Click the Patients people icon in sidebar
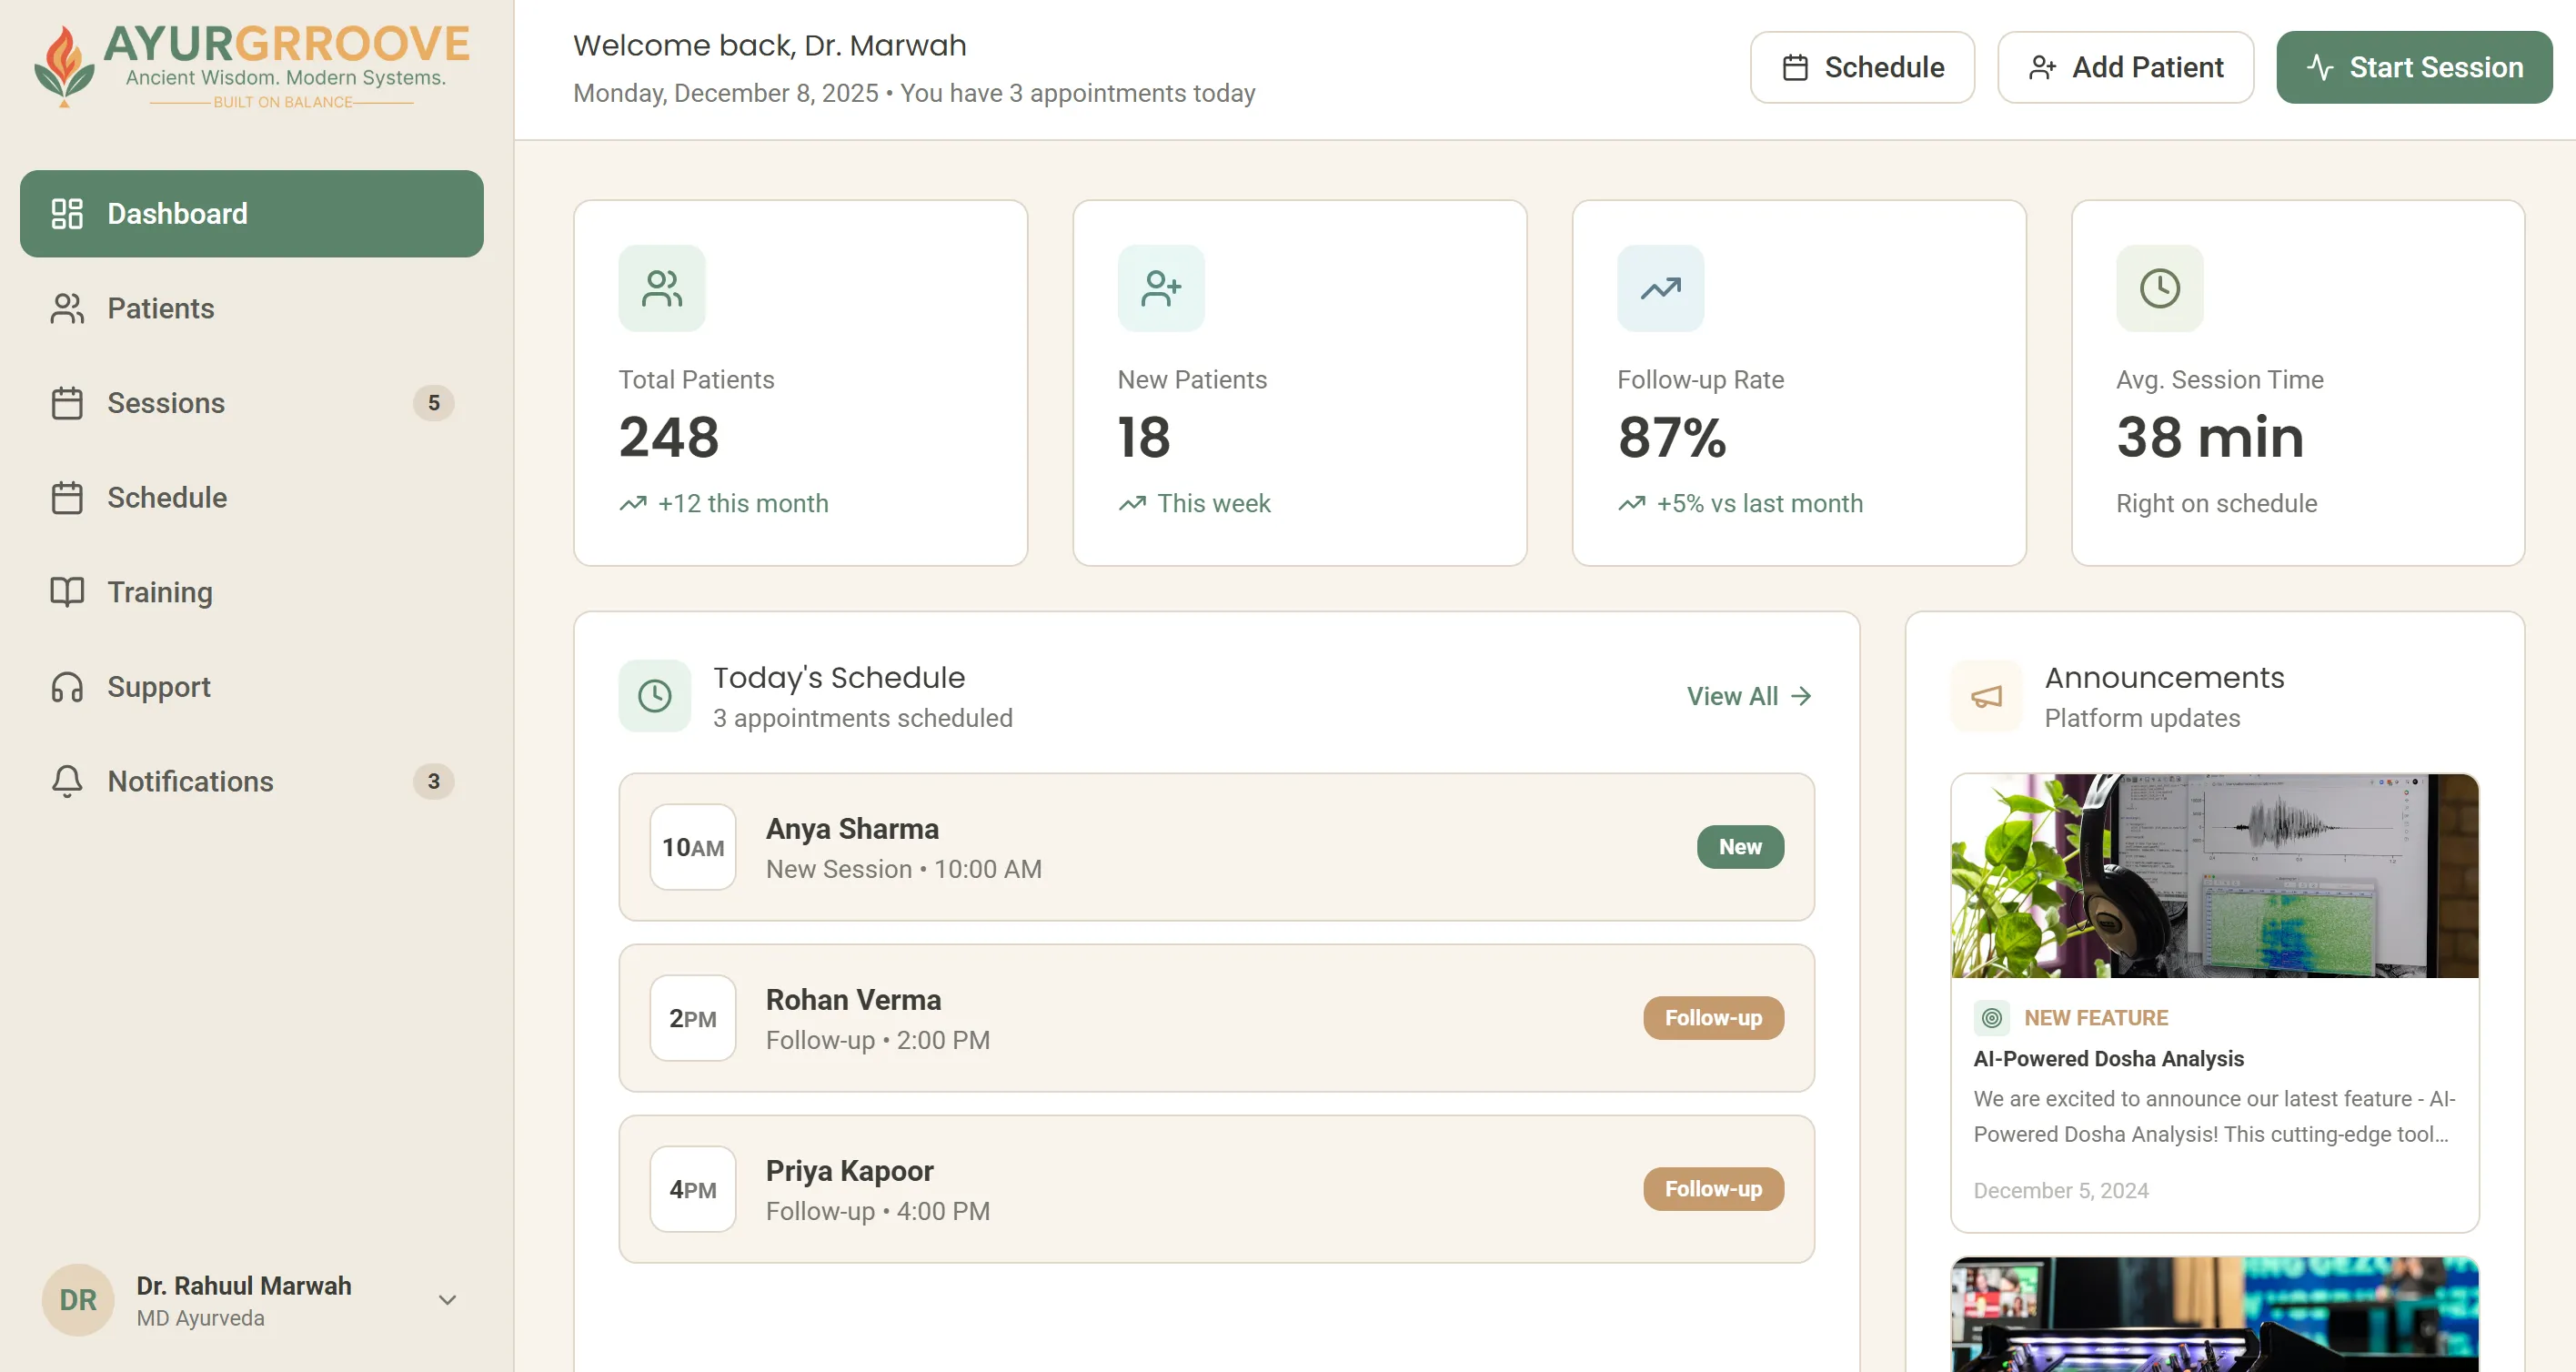This screenshot has width=2576, height=1372. [x=67, y=308]
